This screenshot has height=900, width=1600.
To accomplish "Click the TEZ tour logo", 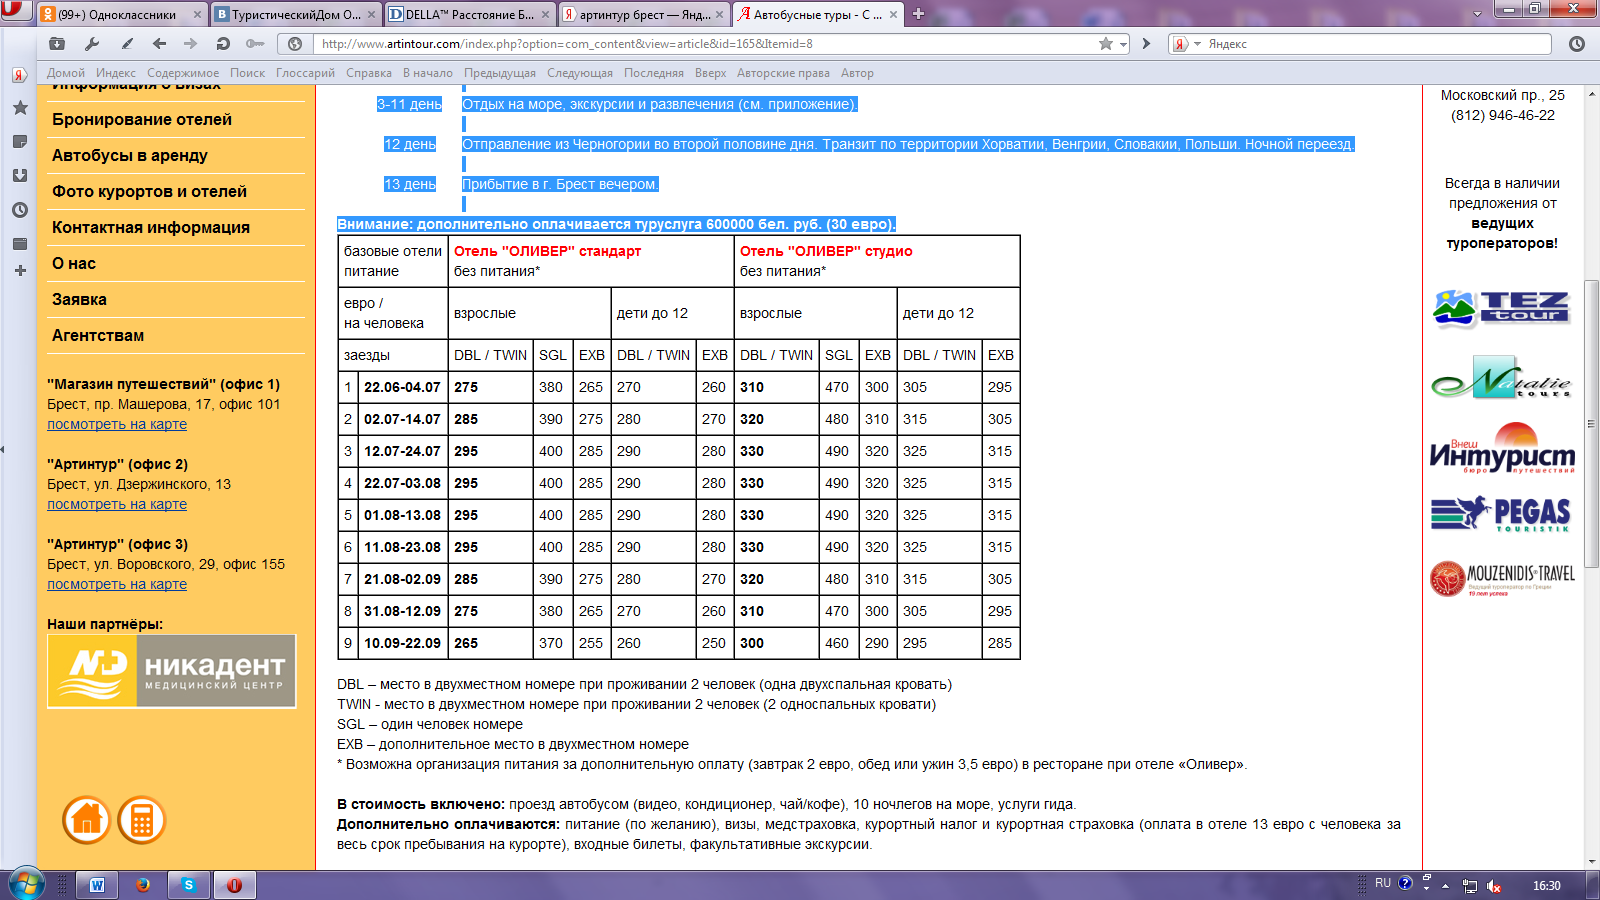I will tap(1502, 308).
